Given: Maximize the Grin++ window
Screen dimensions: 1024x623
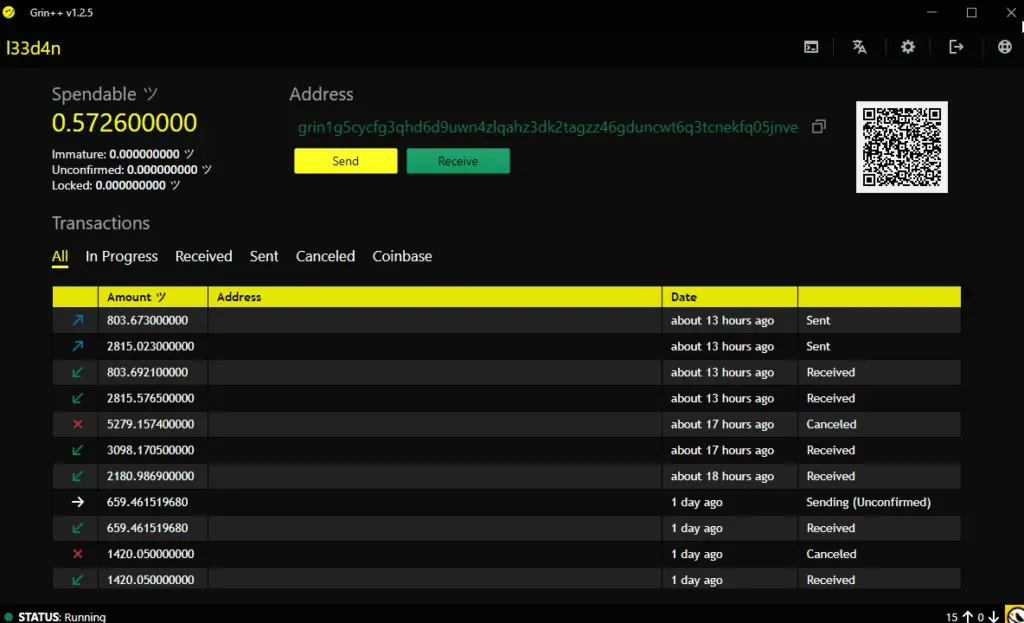Looking at the screenshot, I should [x=972, y=12].
